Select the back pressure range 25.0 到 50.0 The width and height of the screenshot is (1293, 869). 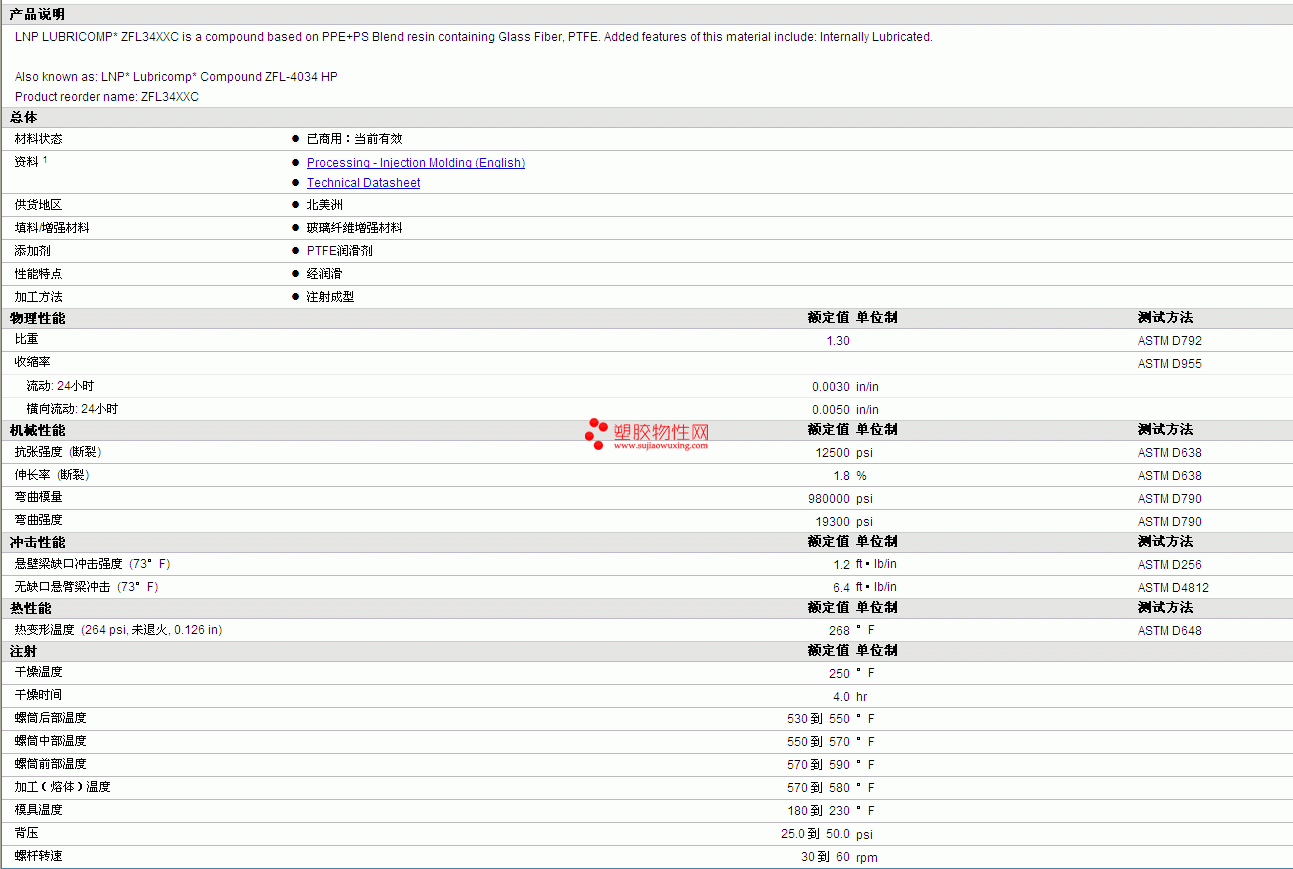pyautogui.click(x=816, y=834)
